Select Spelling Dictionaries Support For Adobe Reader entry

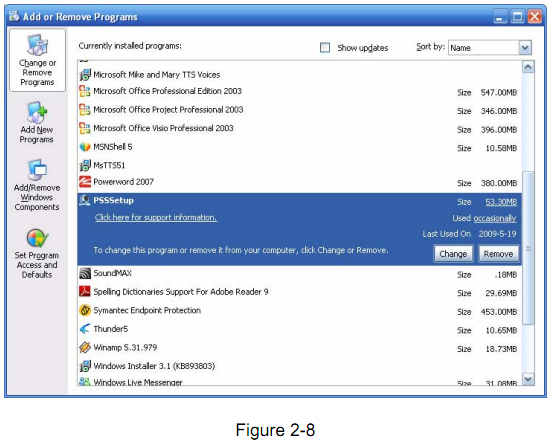pyautogui.click(x=299, y=292)
